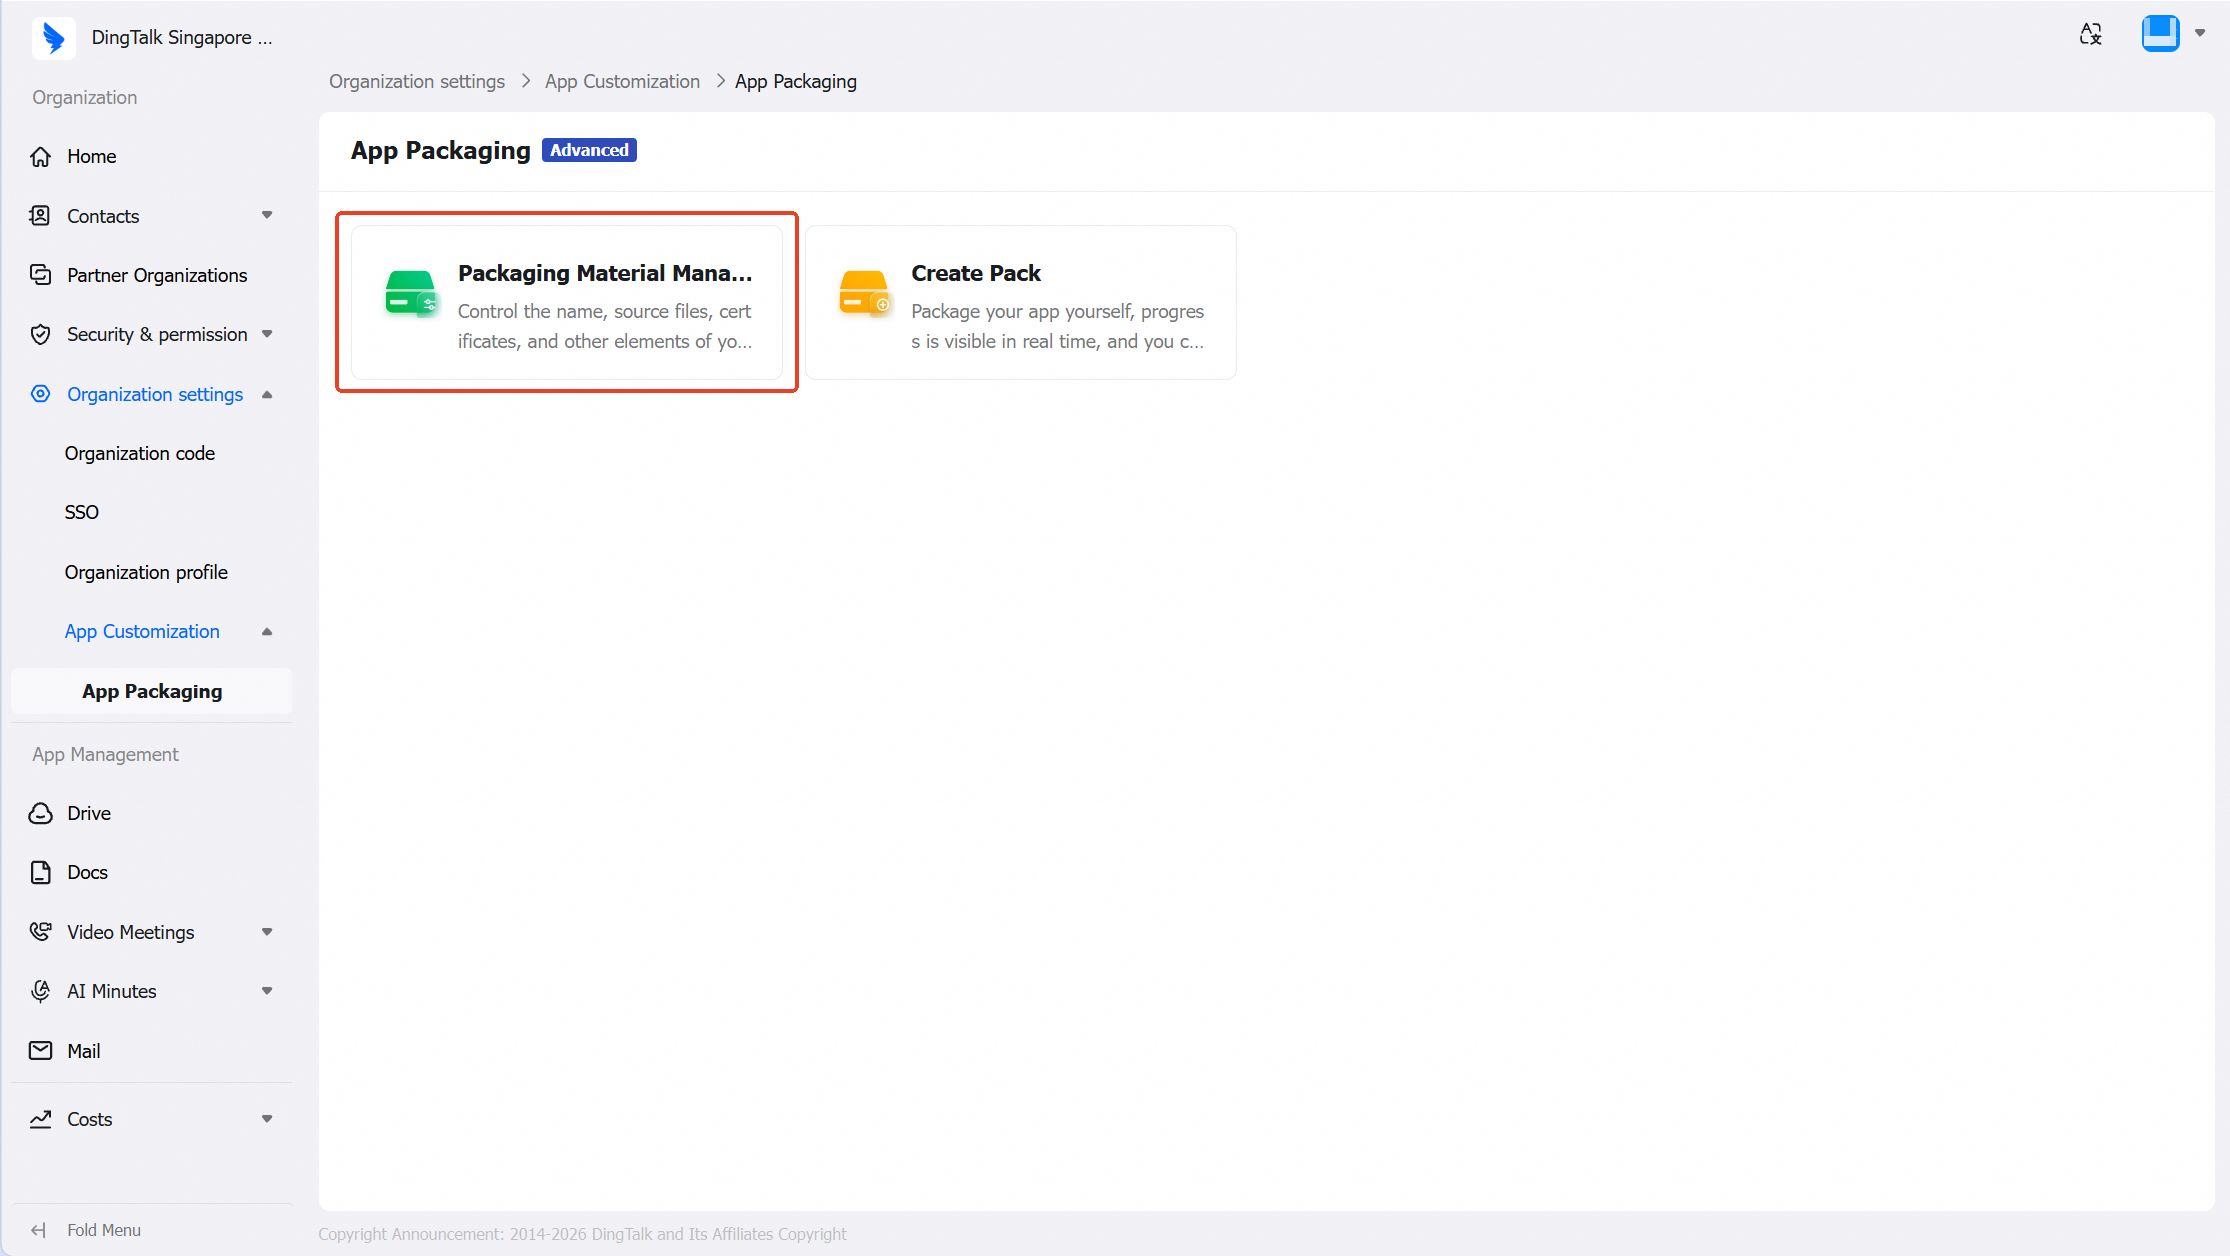Click the Organization settings gear icon
Viewport: 2230px width, 1256px height.
(x=41, y=394)
